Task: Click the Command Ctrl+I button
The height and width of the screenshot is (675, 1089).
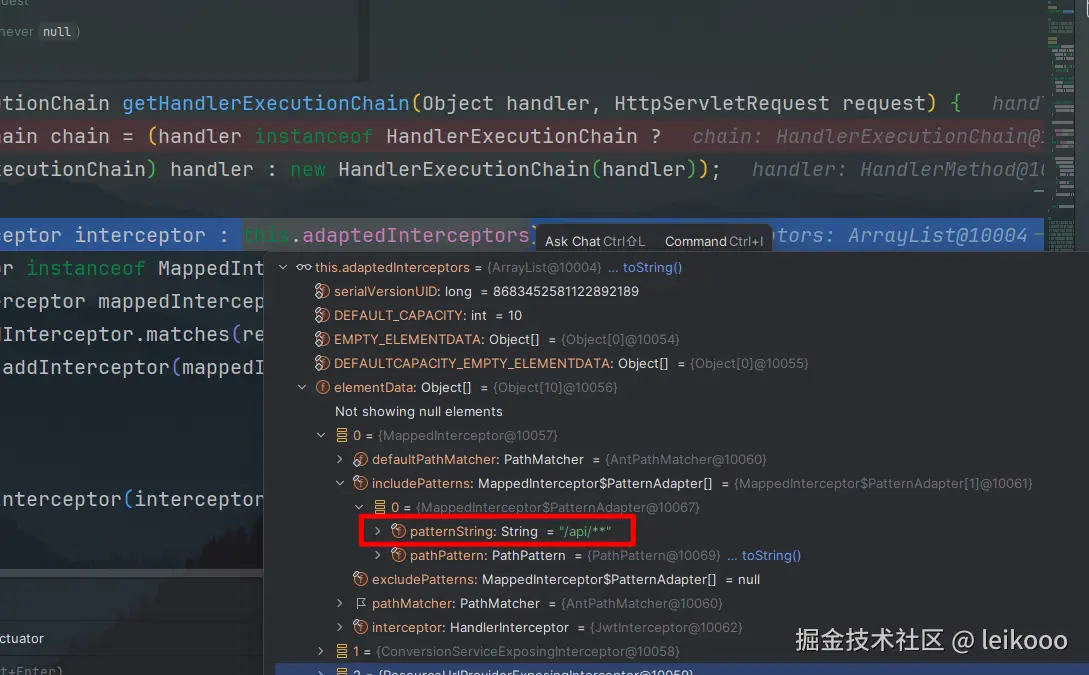Action: tap(714, 241)
